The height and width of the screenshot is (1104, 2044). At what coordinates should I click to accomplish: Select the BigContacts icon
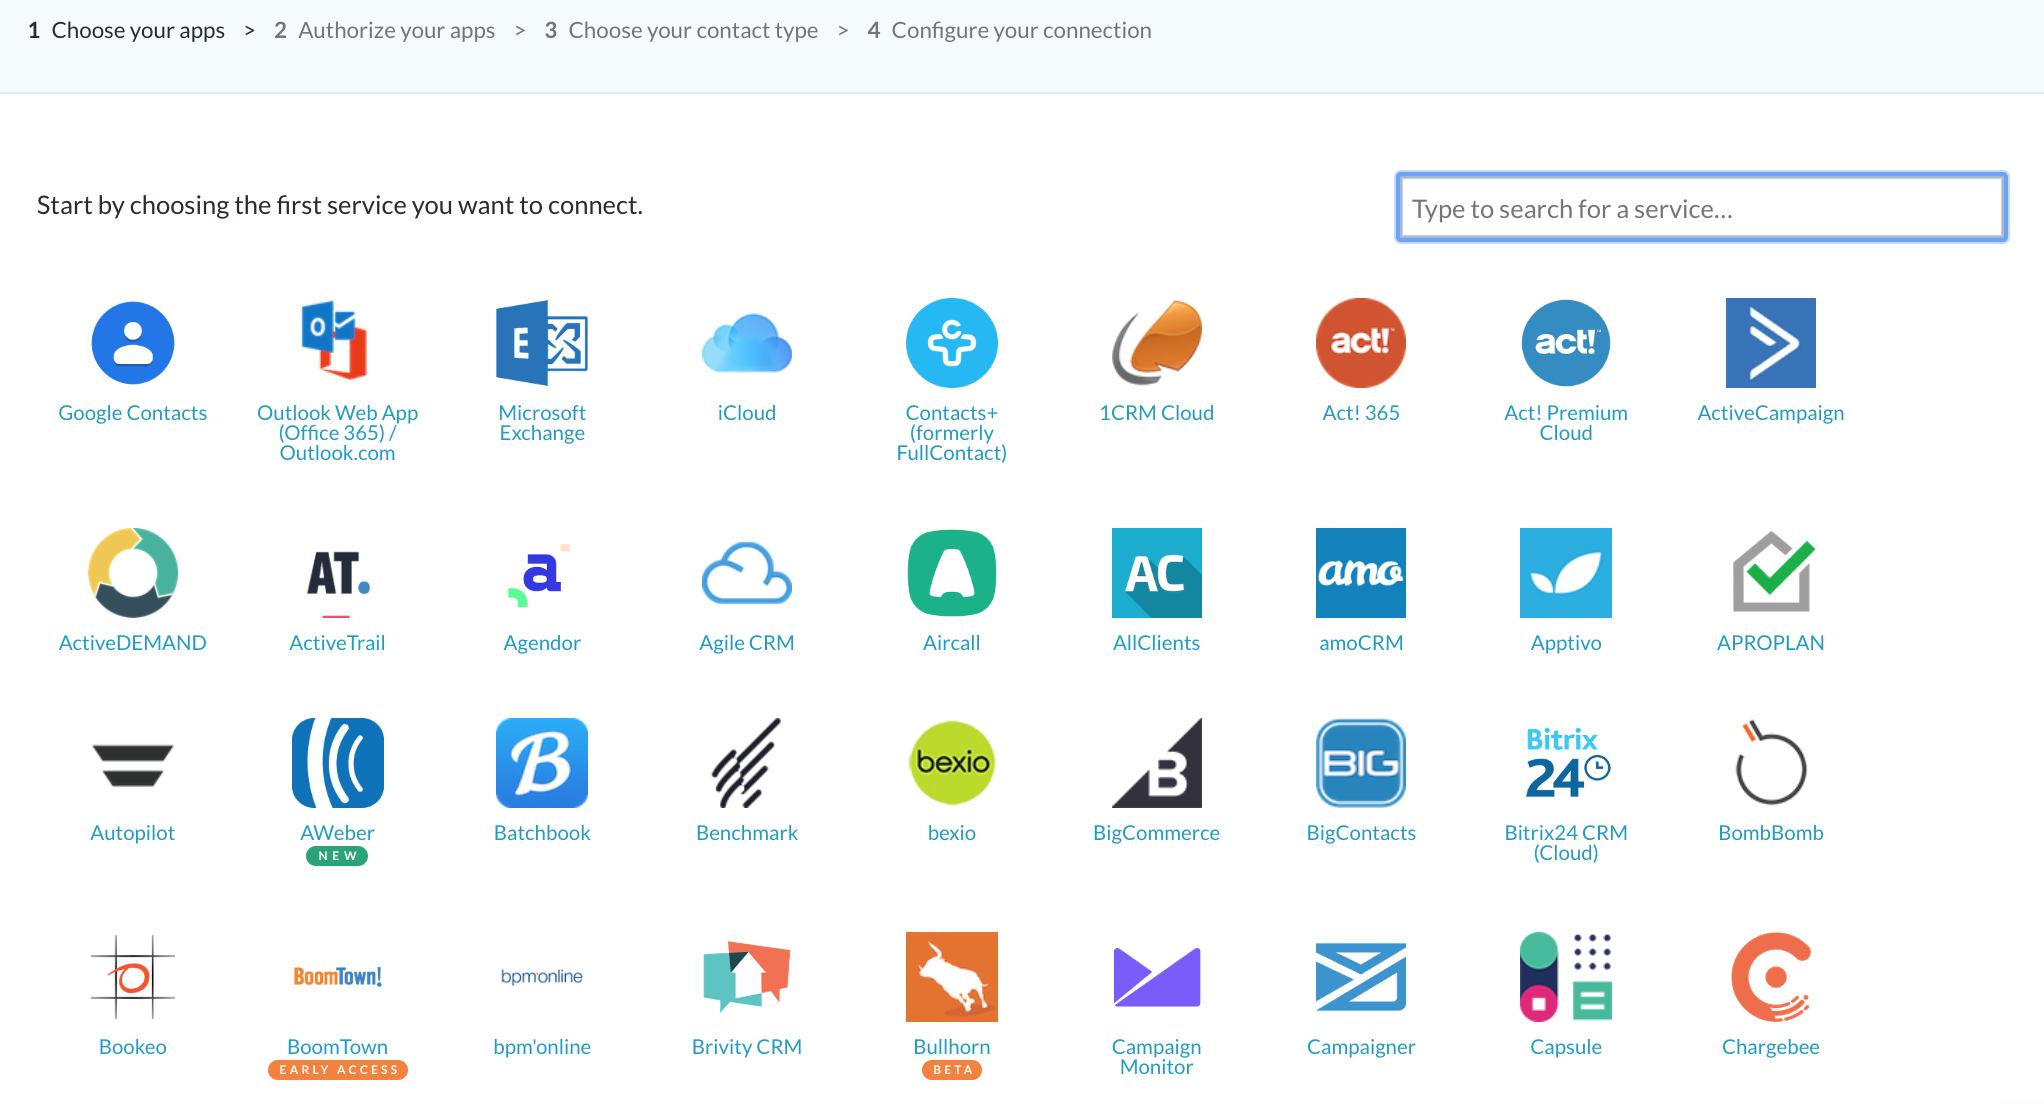point(1361,763)
